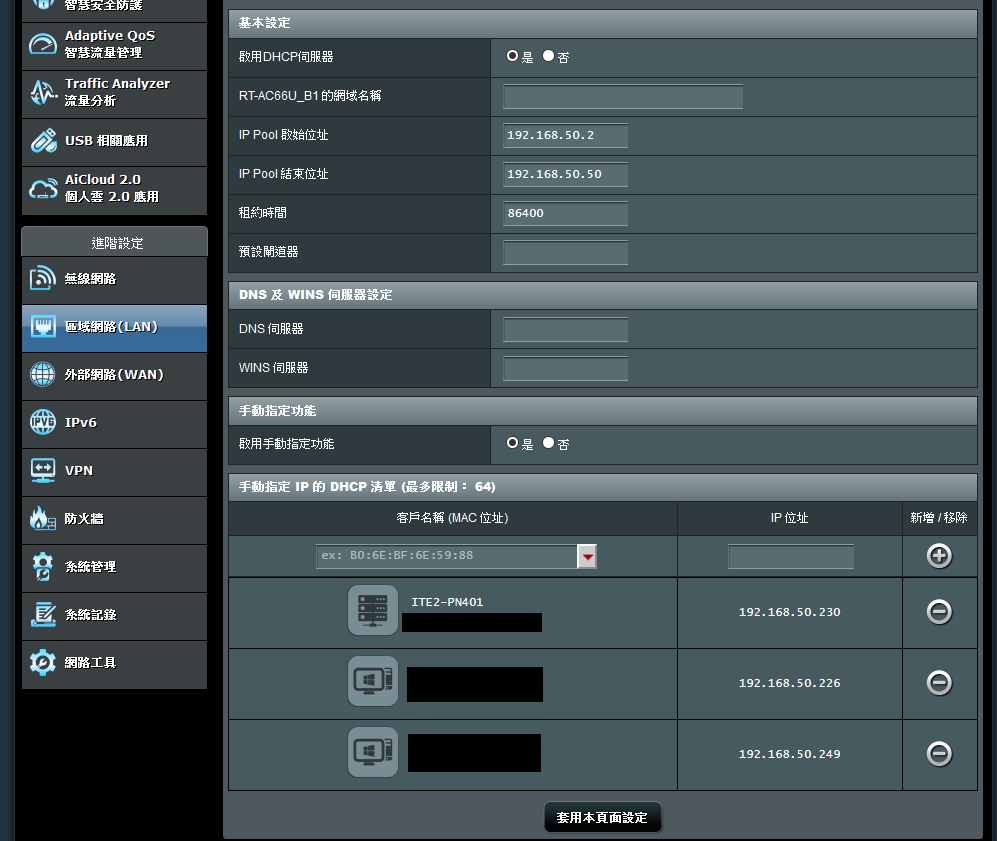Click the MAC address entry field
This screenshot has width=997, height=841.
[x=446, y=556]
